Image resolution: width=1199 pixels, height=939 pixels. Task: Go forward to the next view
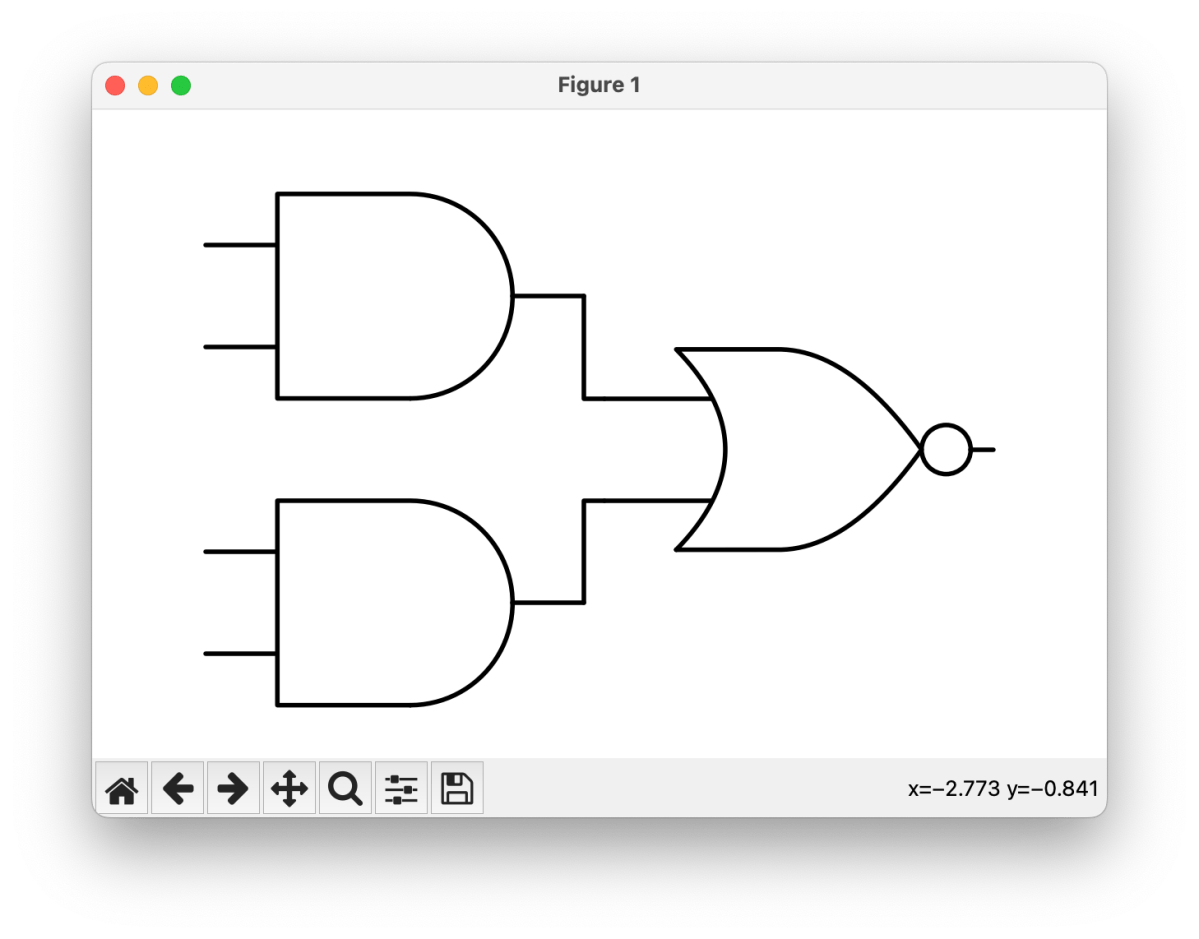(233, 788)
